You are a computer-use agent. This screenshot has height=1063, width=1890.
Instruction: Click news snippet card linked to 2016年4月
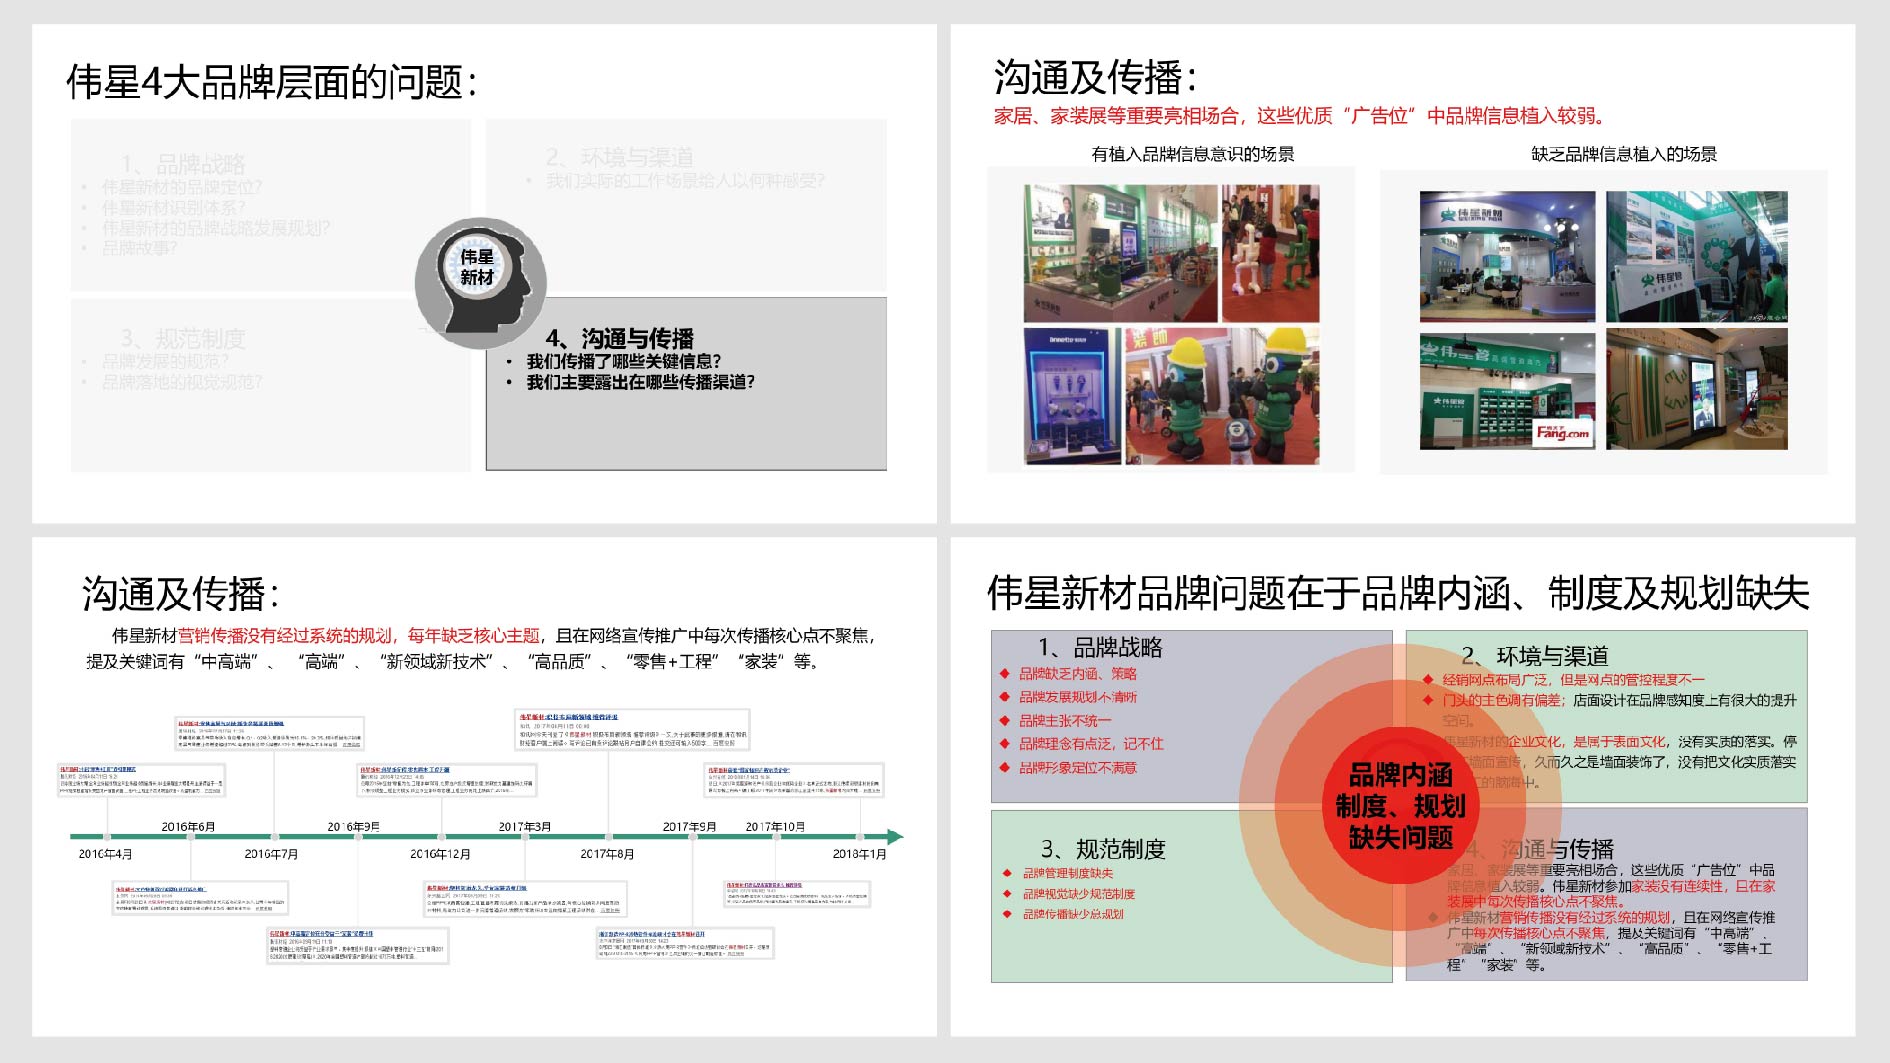[x=141, y=780]
